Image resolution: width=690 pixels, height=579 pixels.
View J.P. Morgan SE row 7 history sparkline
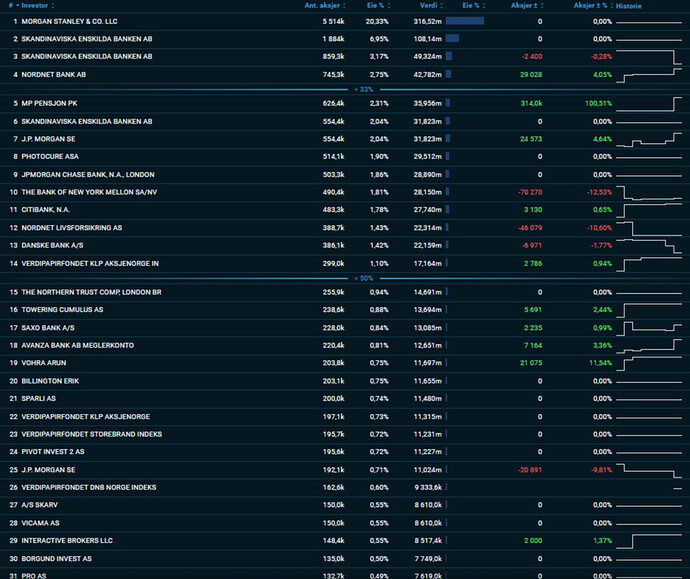[649, 139]
